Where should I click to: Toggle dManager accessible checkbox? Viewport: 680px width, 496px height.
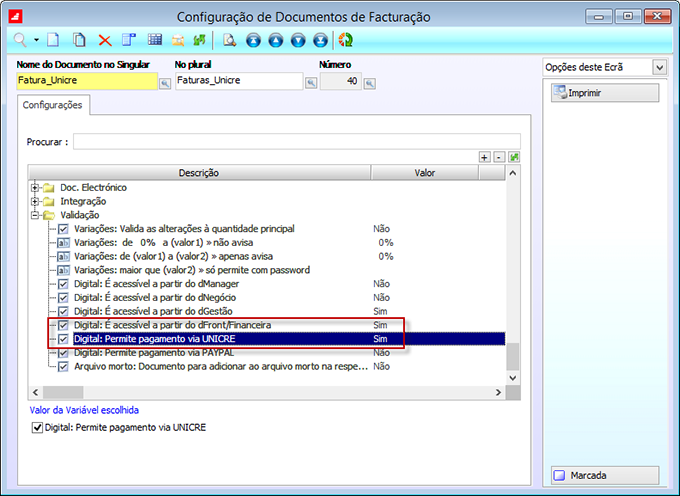pyautogui.click(x=63, y=284)
